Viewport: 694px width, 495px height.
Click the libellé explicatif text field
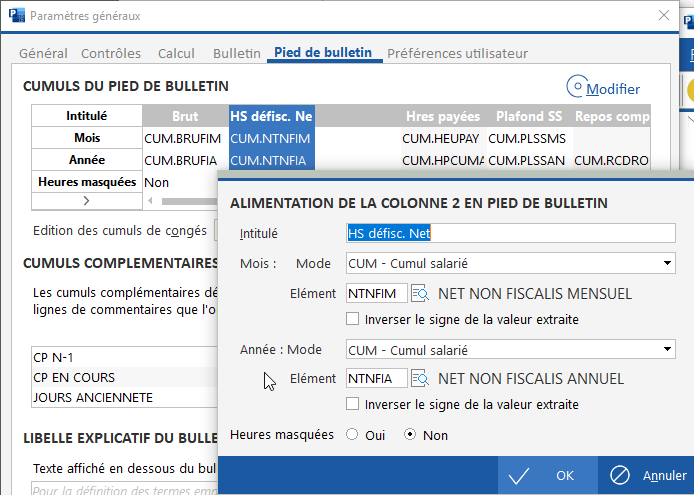tap(125, 488)
